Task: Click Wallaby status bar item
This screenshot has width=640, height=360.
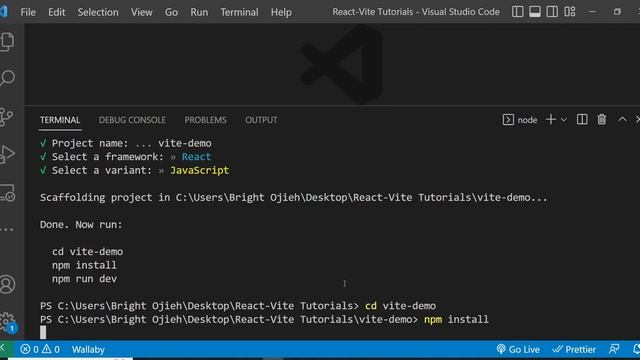Action: 88,349
